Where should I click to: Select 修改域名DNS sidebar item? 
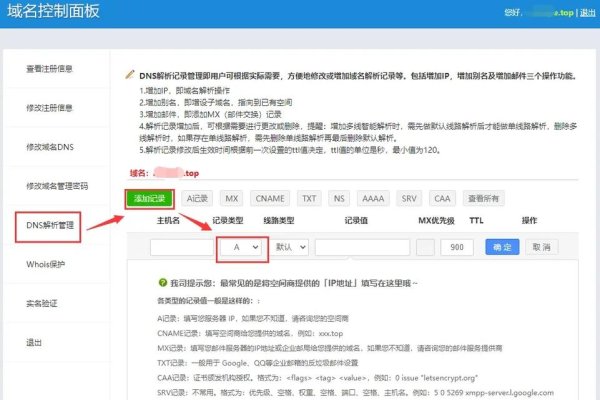50,147
